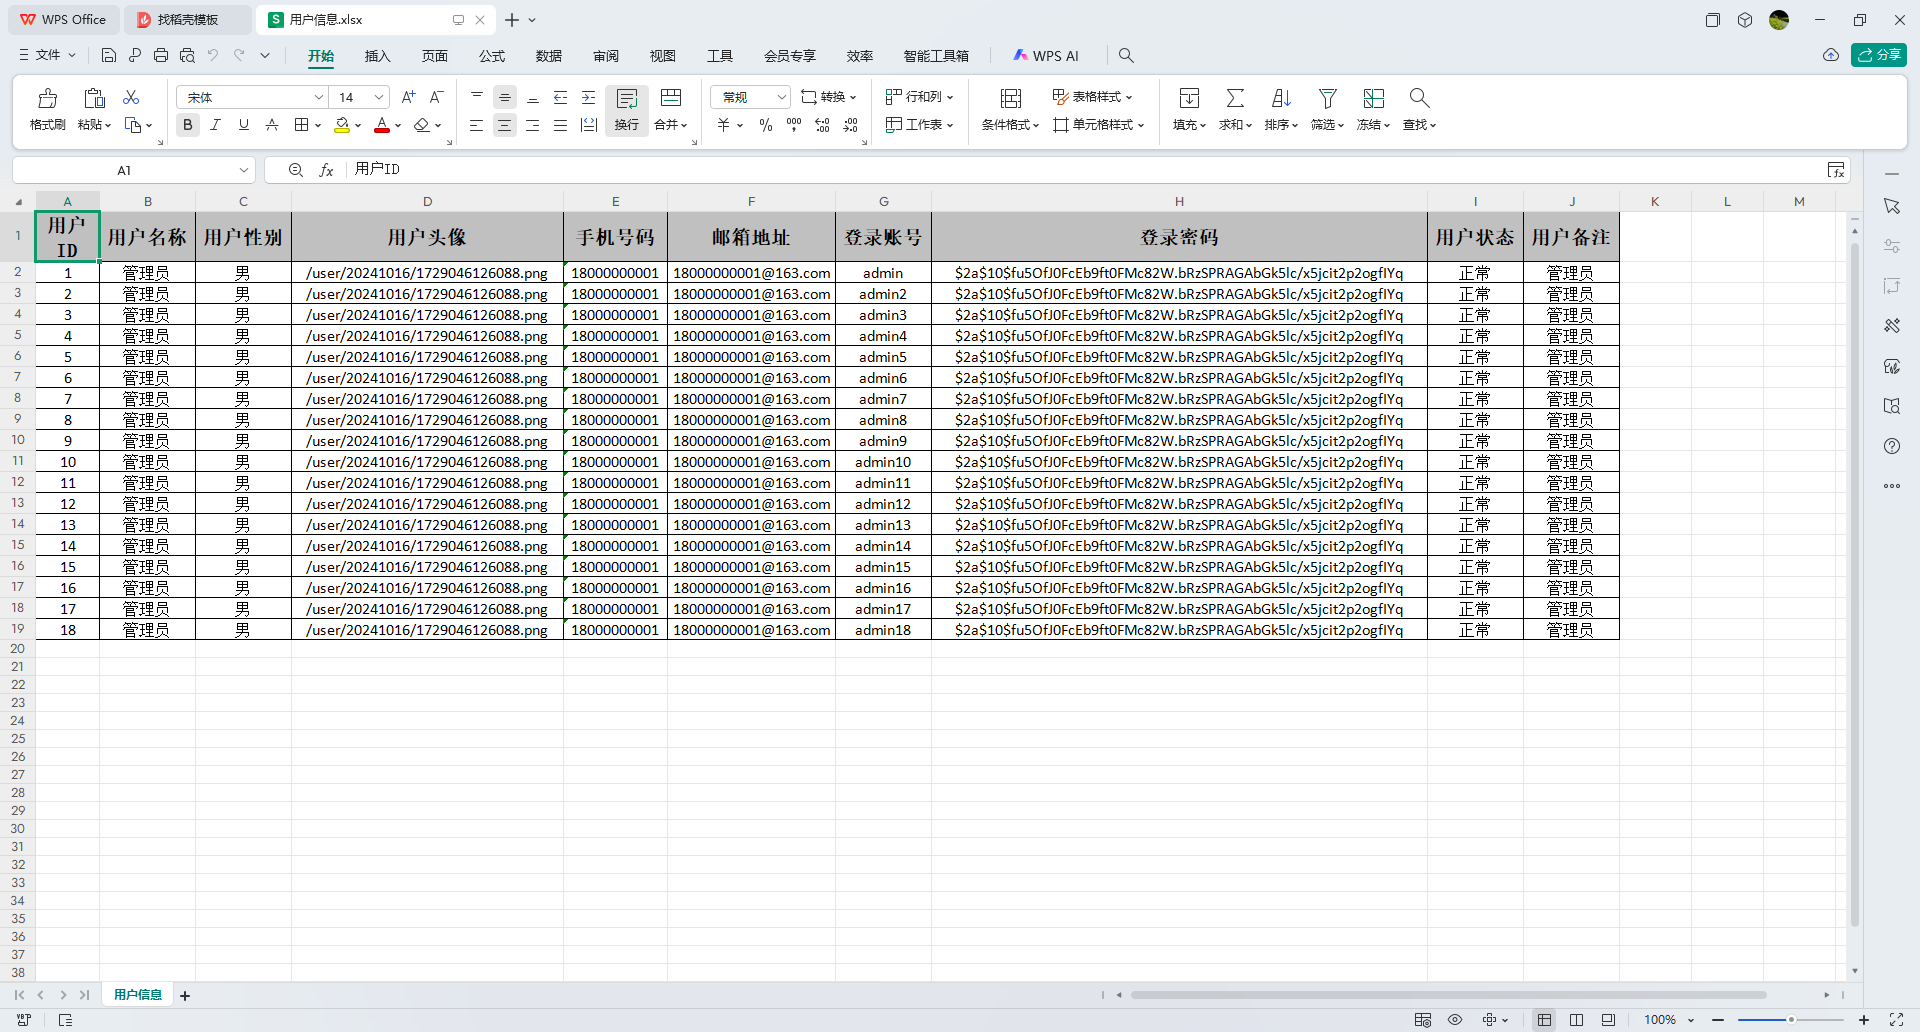Click the zoom slider handle in status bar
1920x1032 pixels.
(1791, 1019)
